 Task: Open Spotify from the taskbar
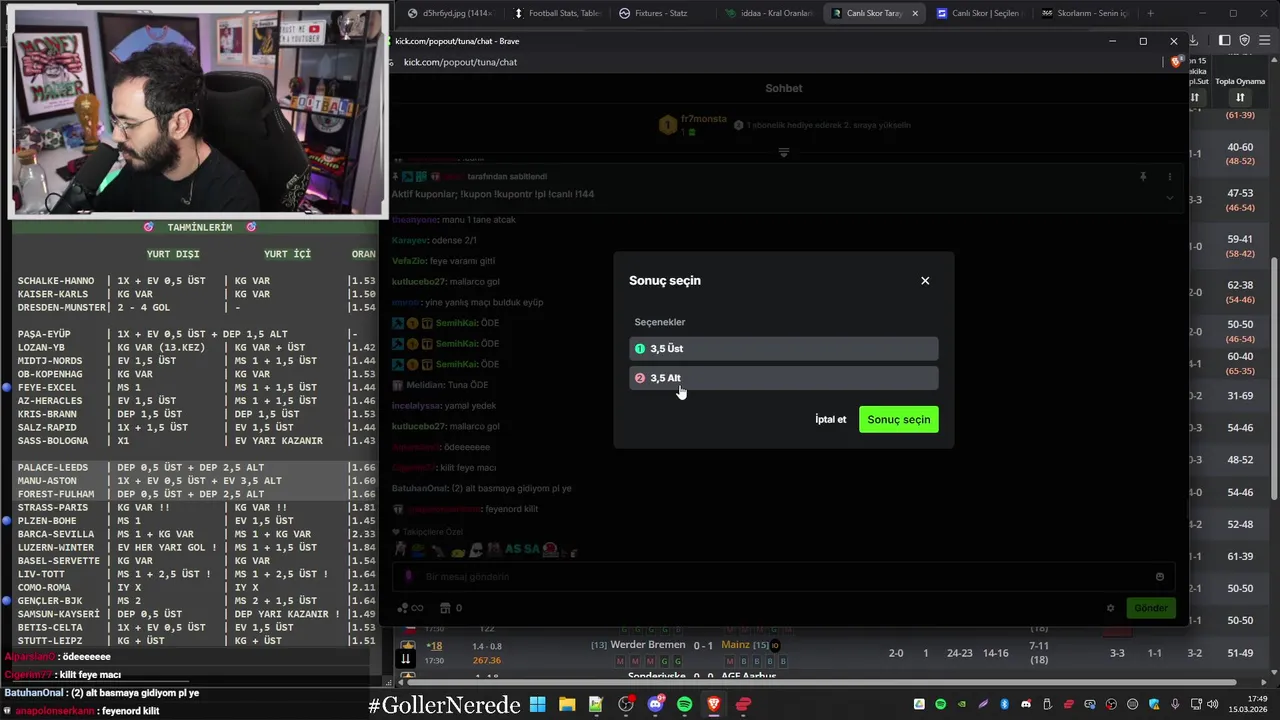pos(685,705)
